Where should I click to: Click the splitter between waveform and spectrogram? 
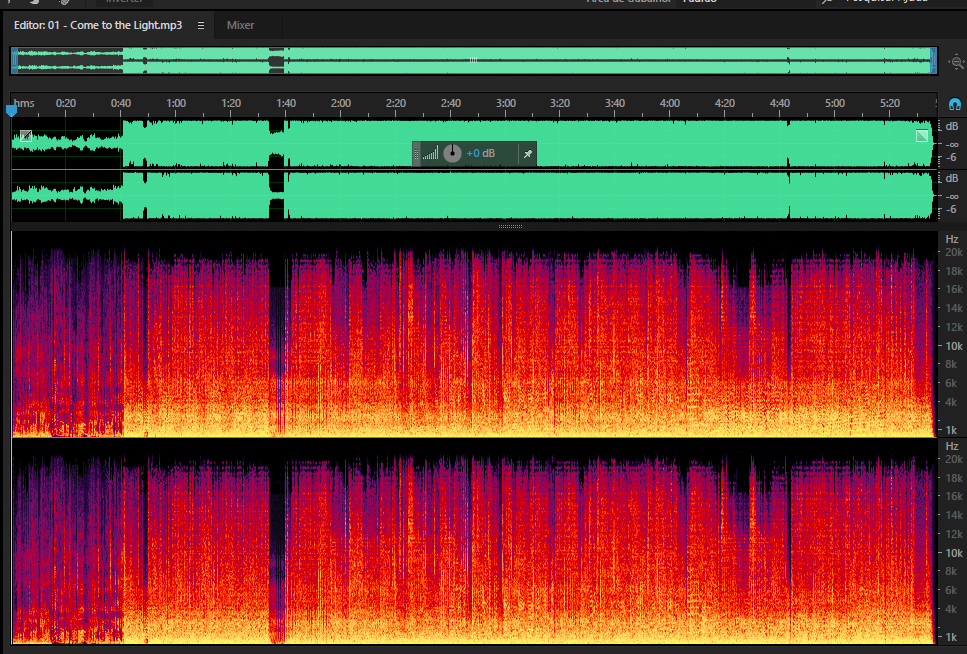510,226
